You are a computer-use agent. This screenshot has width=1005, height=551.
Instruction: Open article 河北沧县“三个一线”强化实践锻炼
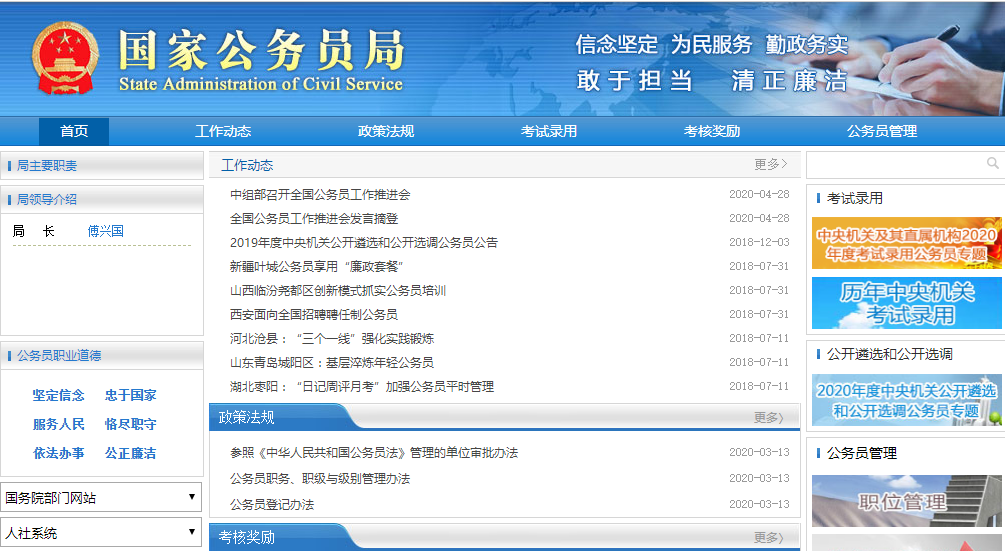[332, 339]
